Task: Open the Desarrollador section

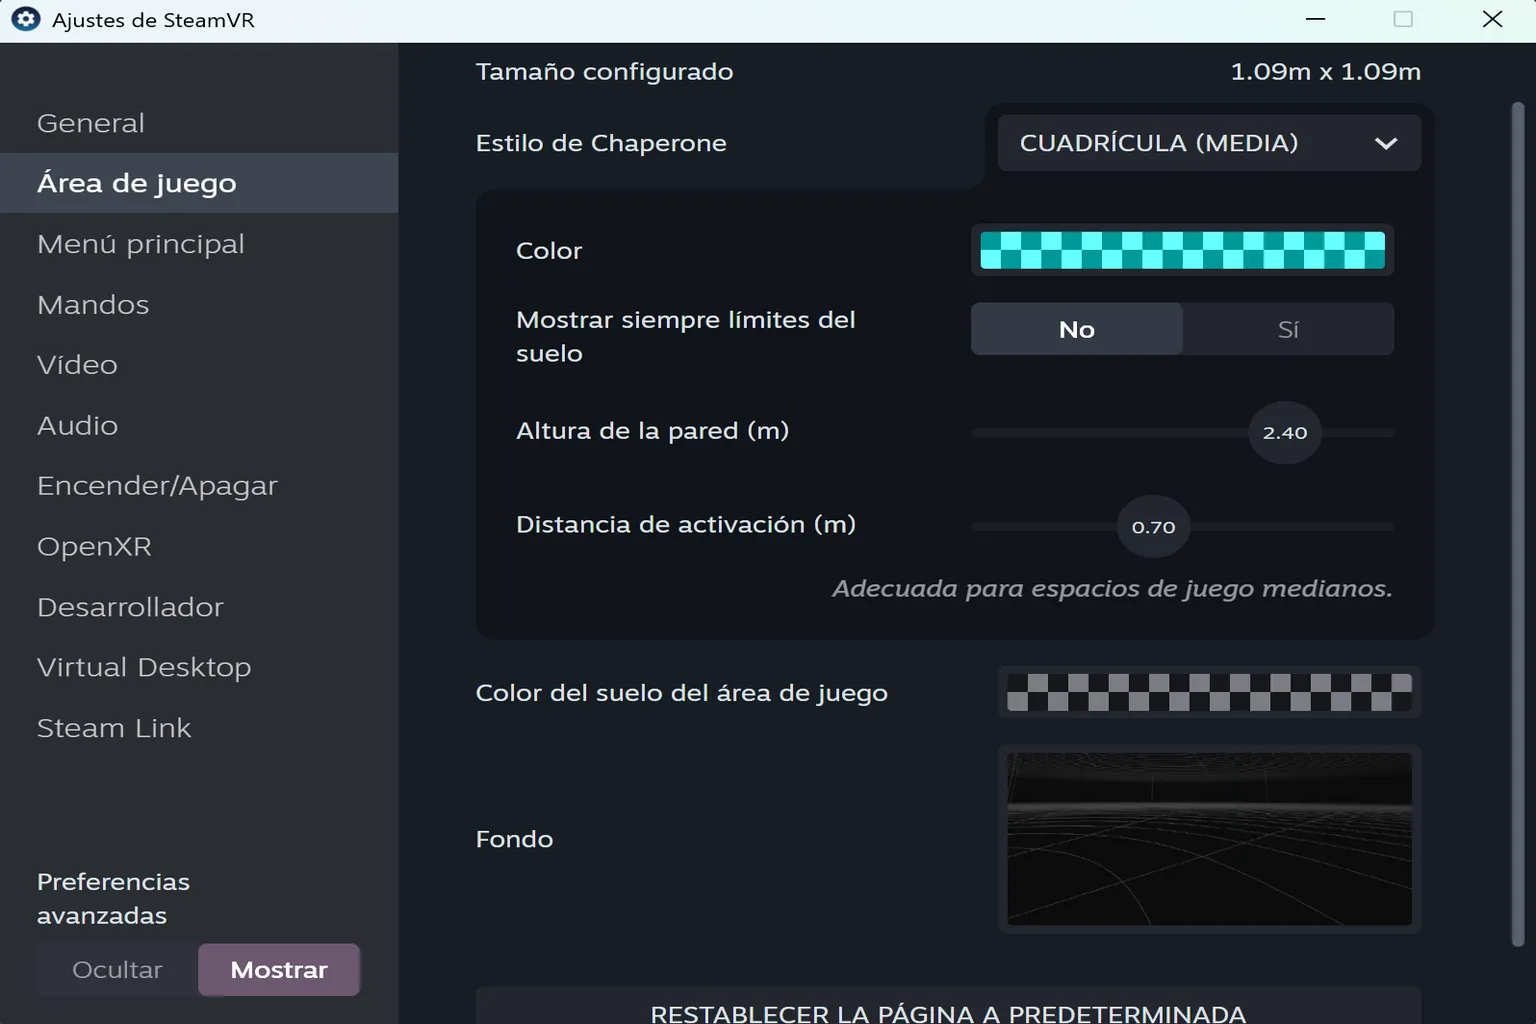Action: pos(199,607)
